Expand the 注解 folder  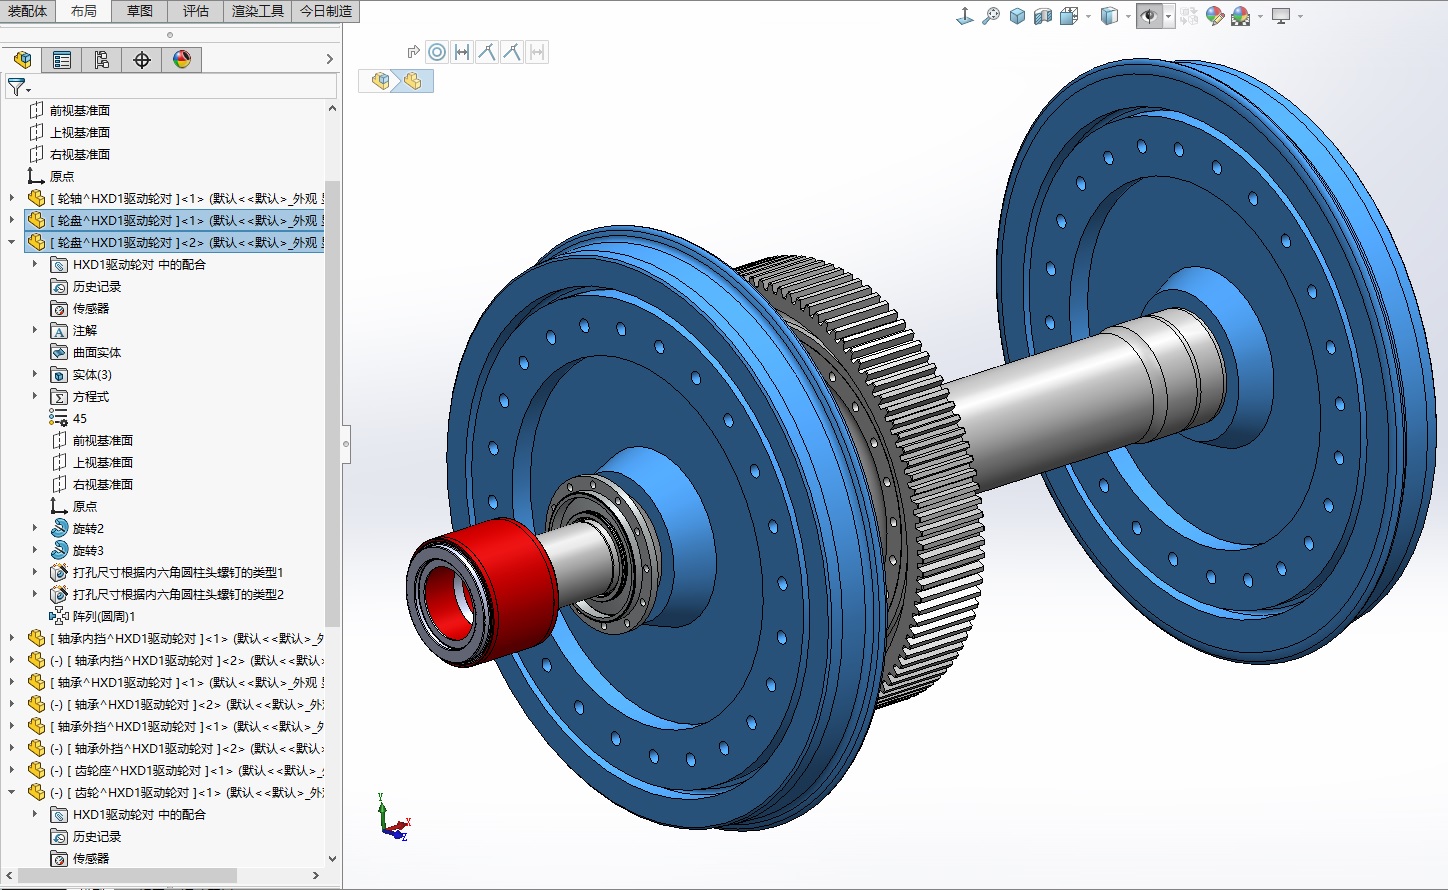35,330
